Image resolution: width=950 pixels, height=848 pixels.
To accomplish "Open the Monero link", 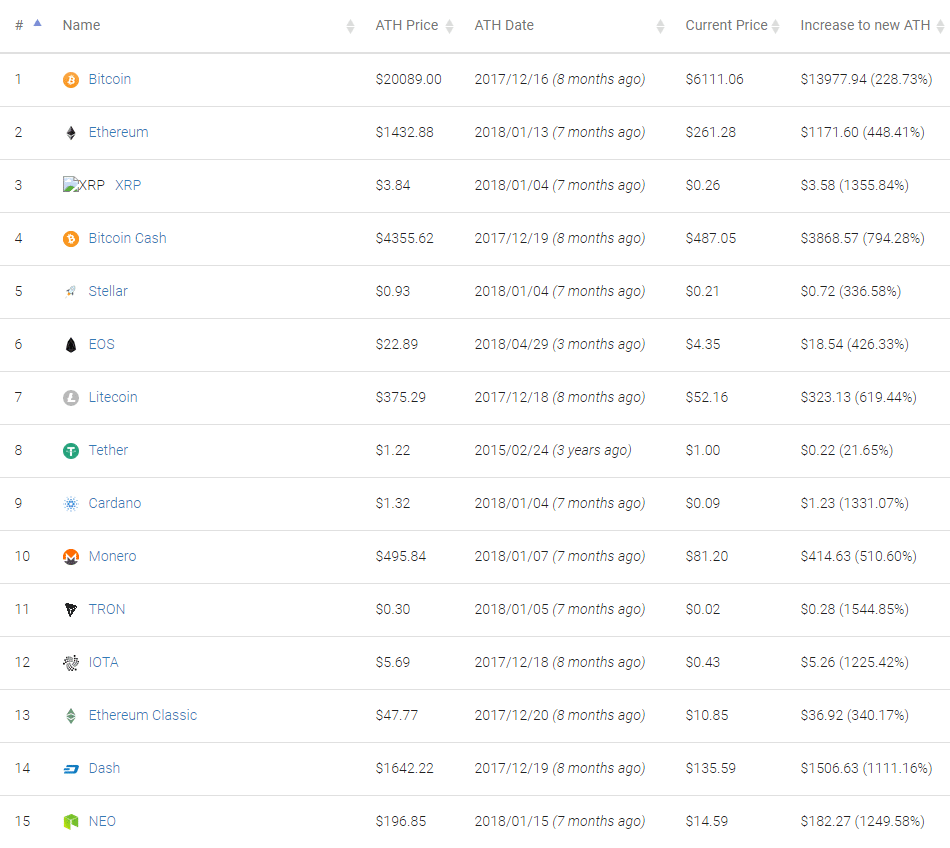I will pos(112,556).
